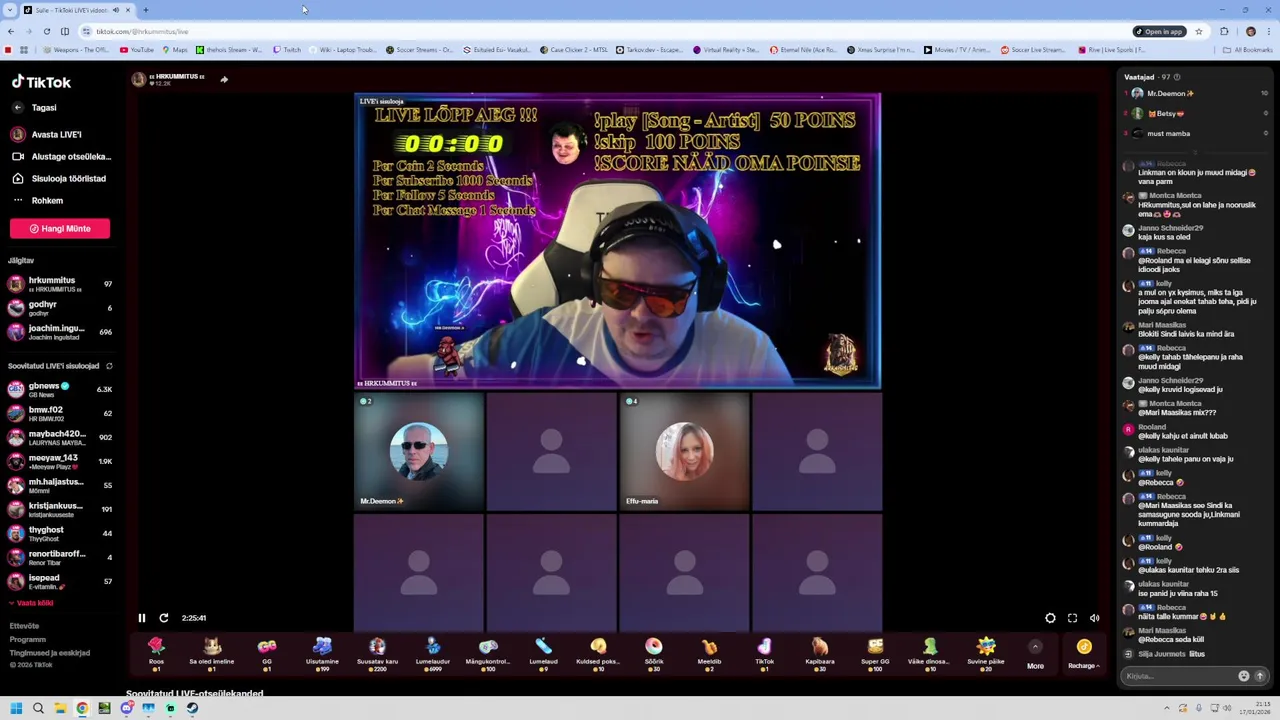Send the Uisutamine gift
Image resolution: width=1280 pixels, height=720 pixels.
click(322, 654)
